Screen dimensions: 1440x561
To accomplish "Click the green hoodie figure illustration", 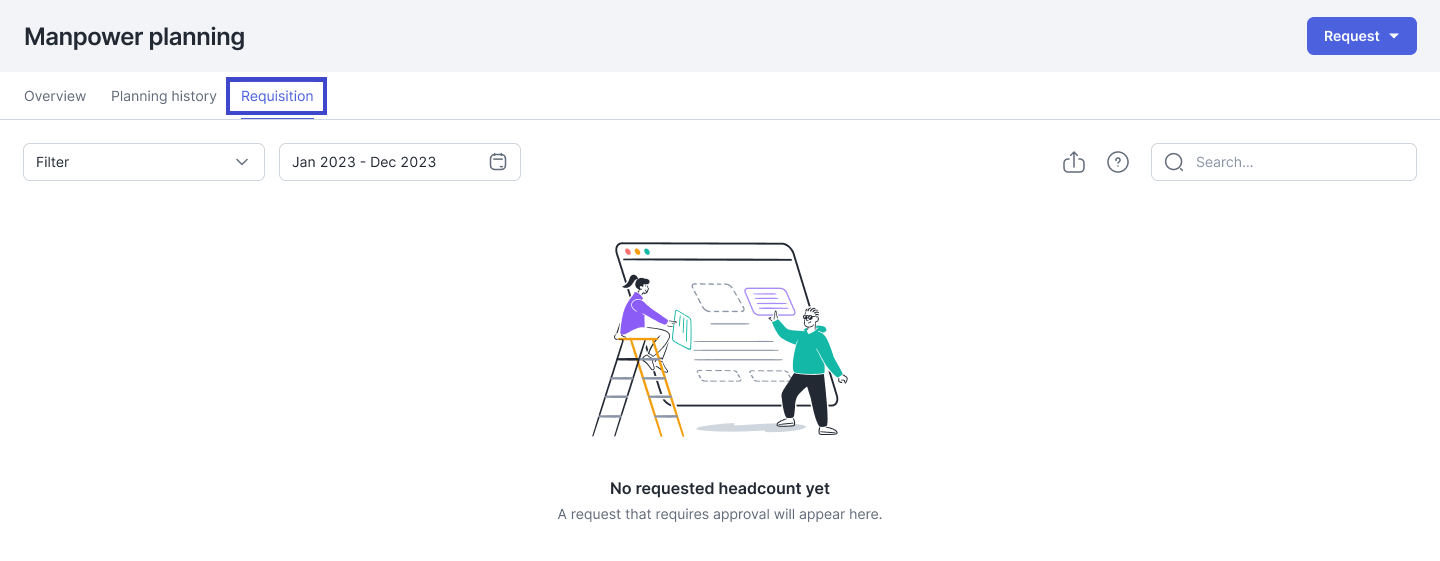I will (x=810, y=370).
